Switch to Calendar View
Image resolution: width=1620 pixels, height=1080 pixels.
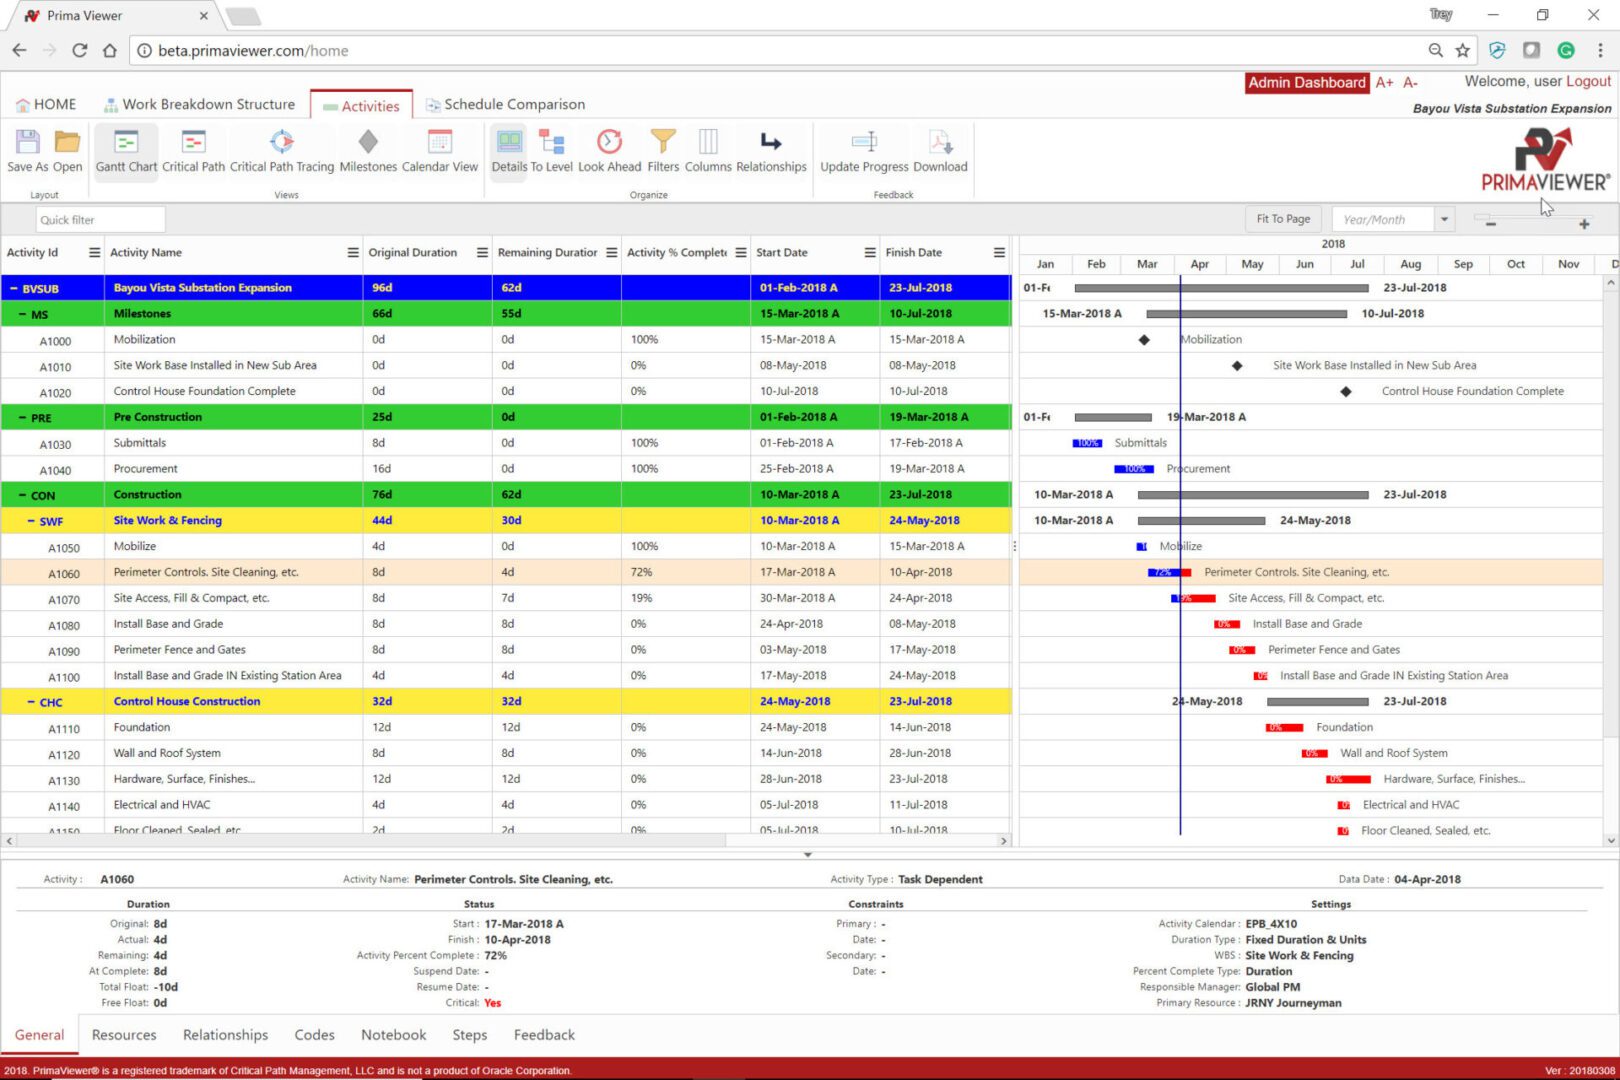click(x=440, y=142)
